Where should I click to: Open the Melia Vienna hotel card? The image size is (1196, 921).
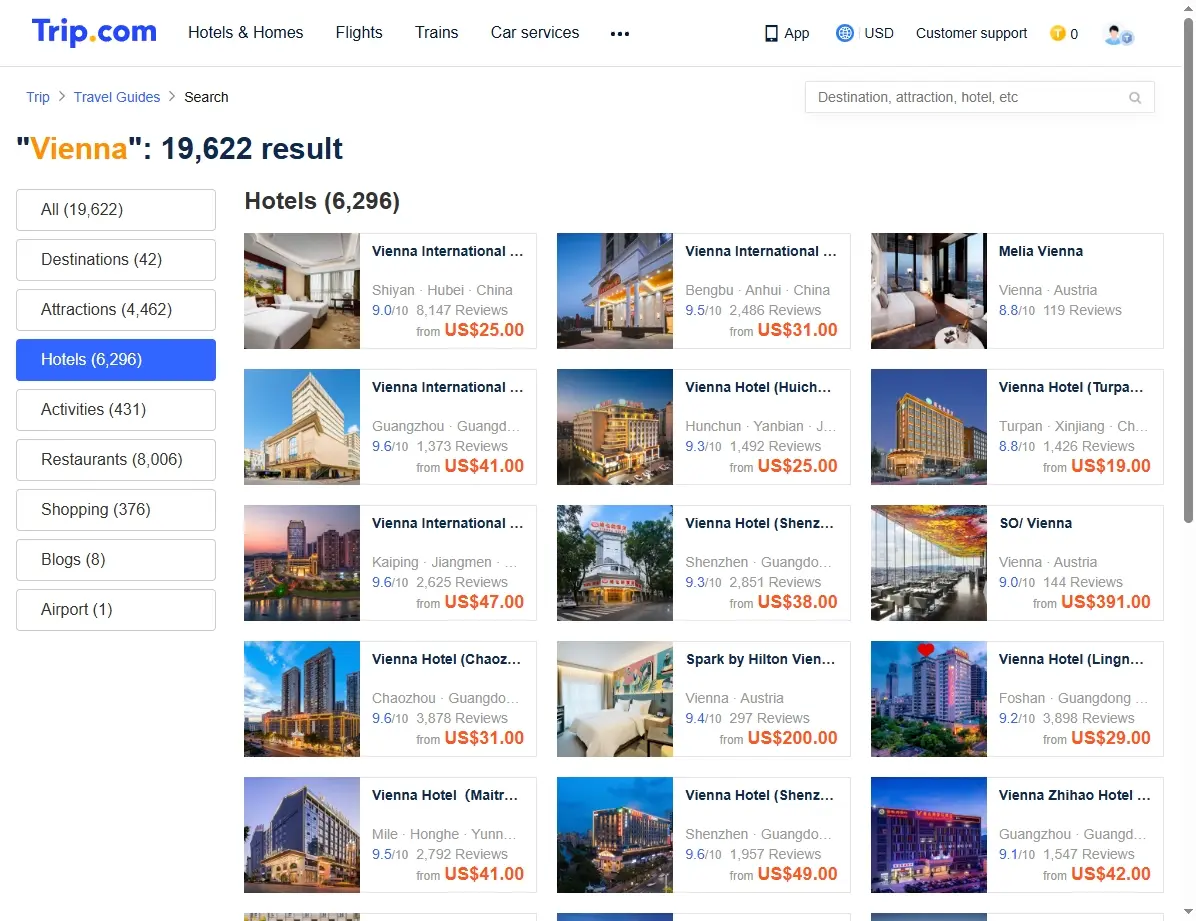pyautogui.click(x=1017, y=291)
